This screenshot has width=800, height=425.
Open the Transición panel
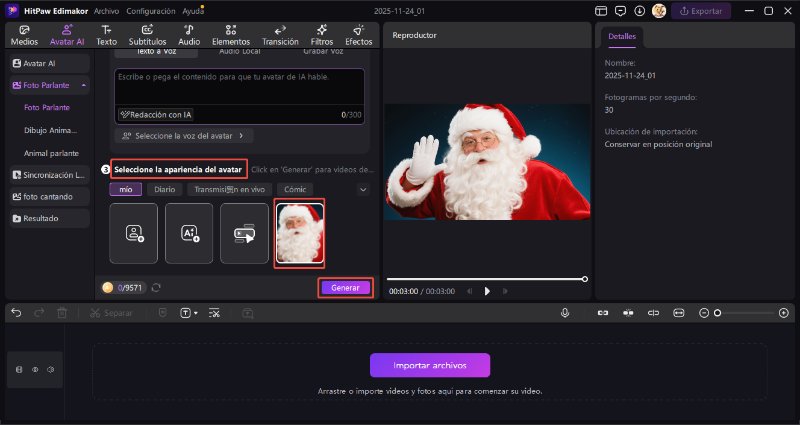coord(280,35)
